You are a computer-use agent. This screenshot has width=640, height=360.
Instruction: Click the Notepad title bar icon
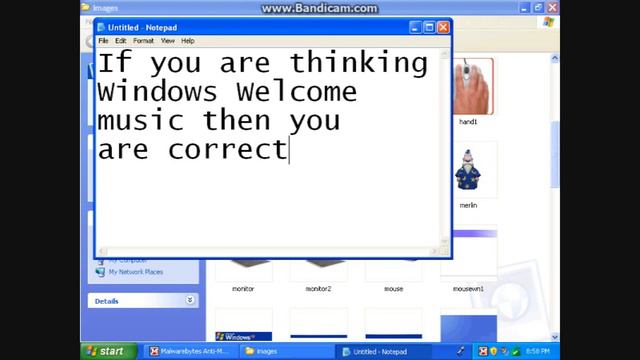click(x=101, y=27)
